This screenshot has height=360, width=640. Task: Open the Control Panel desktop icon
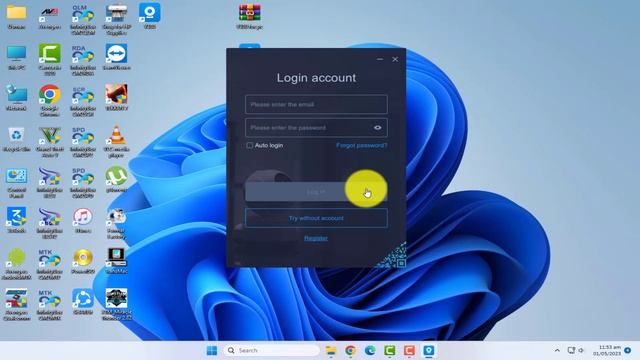tap(16, 182)
